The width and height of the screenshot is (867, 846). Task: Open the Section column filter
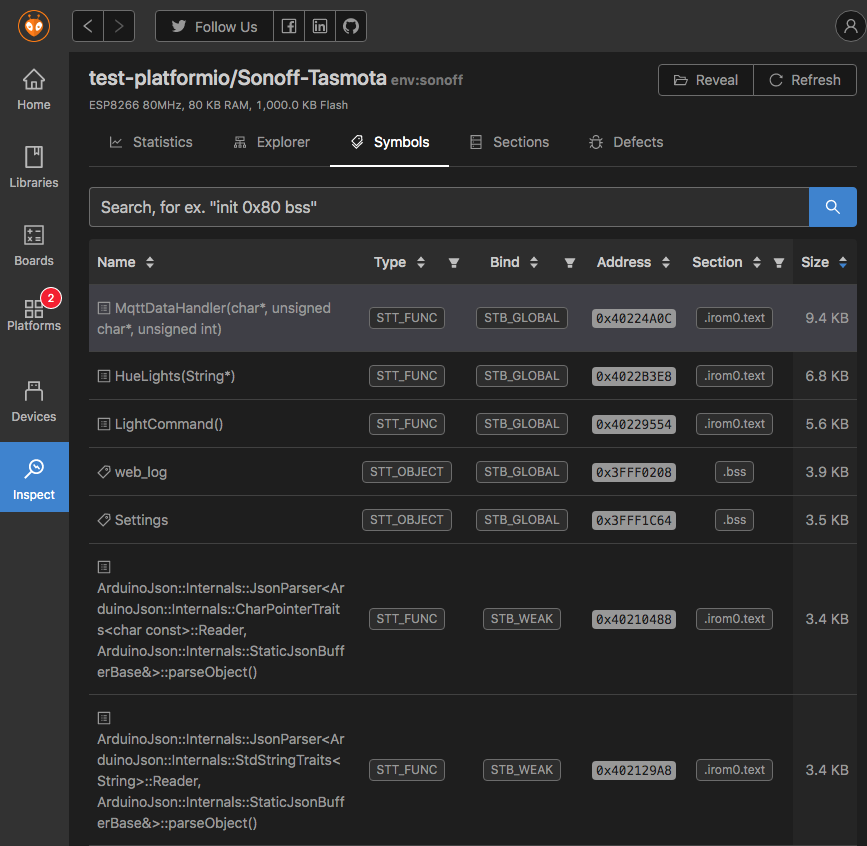click(x=779, y=263)
